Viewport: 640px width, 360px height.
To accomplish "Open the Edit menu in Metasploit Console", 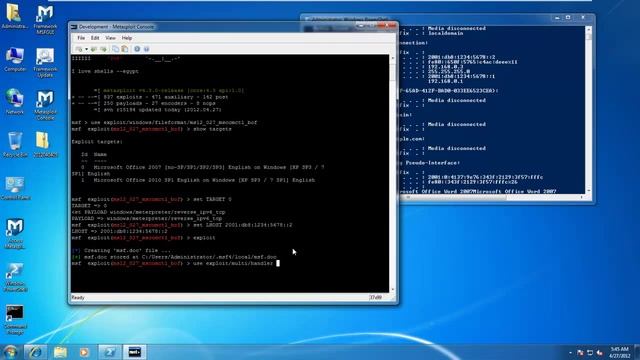I will 95,38.
